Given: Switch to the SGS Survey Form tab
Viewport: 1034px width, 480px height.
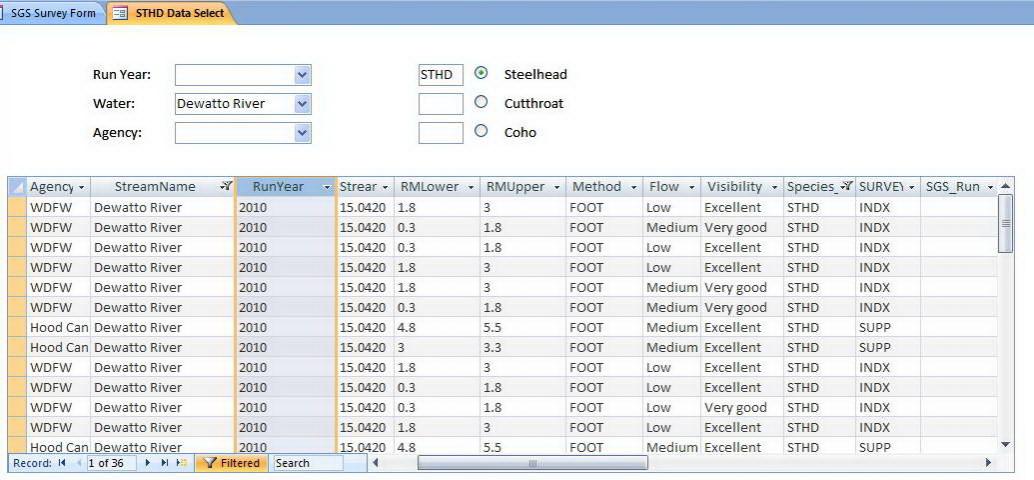Looking at the screenshot, I should pos(51,13).
